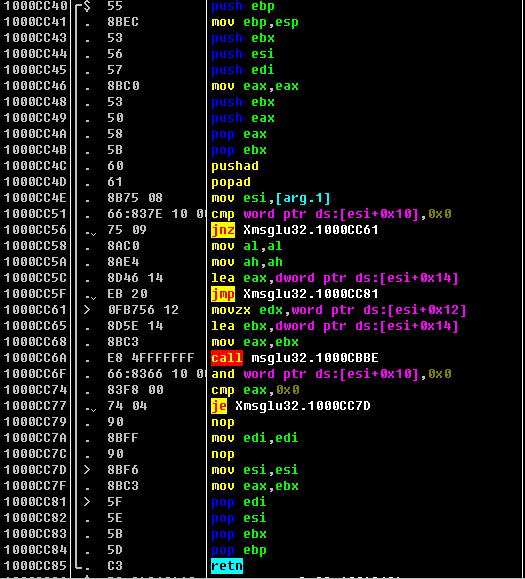This screenshot has width=525, height=579.
Task: Click 'pop eax' at 1000CC4A
Action: pyautogui.click(x=239, y=134)
